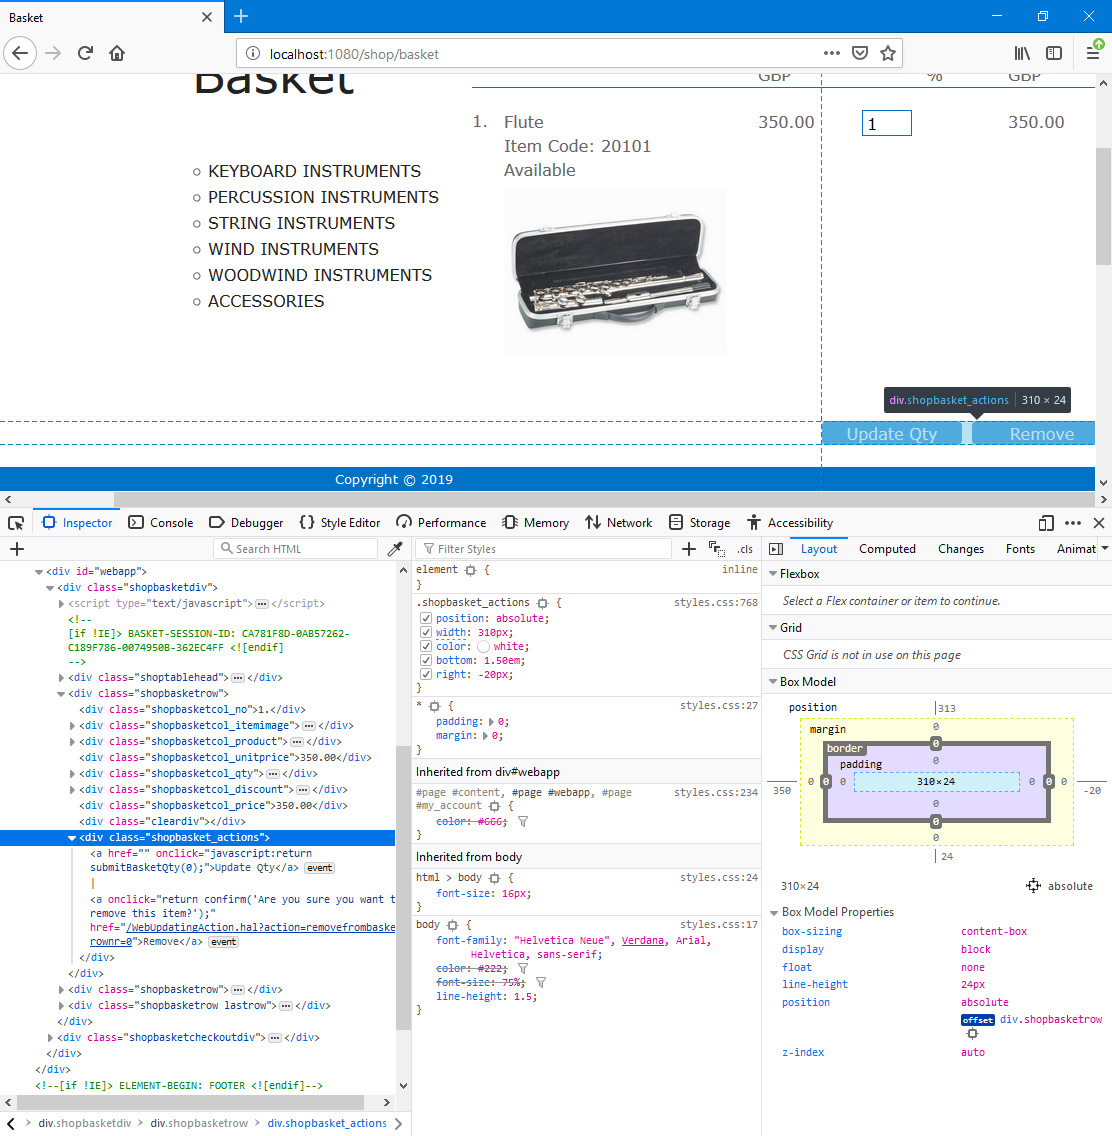Open the Storage tab
The image size is (1112, 1136).
tap(699, 523)
